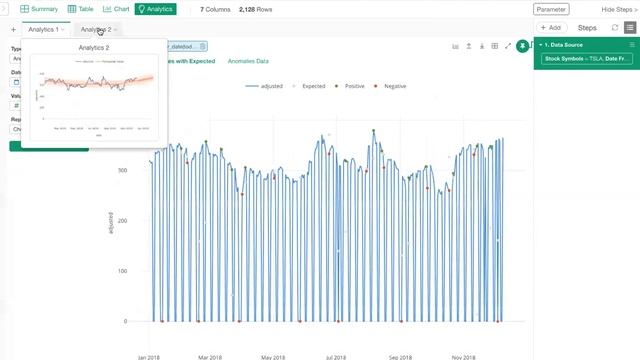Switch to the Chart view

(116, 9)
